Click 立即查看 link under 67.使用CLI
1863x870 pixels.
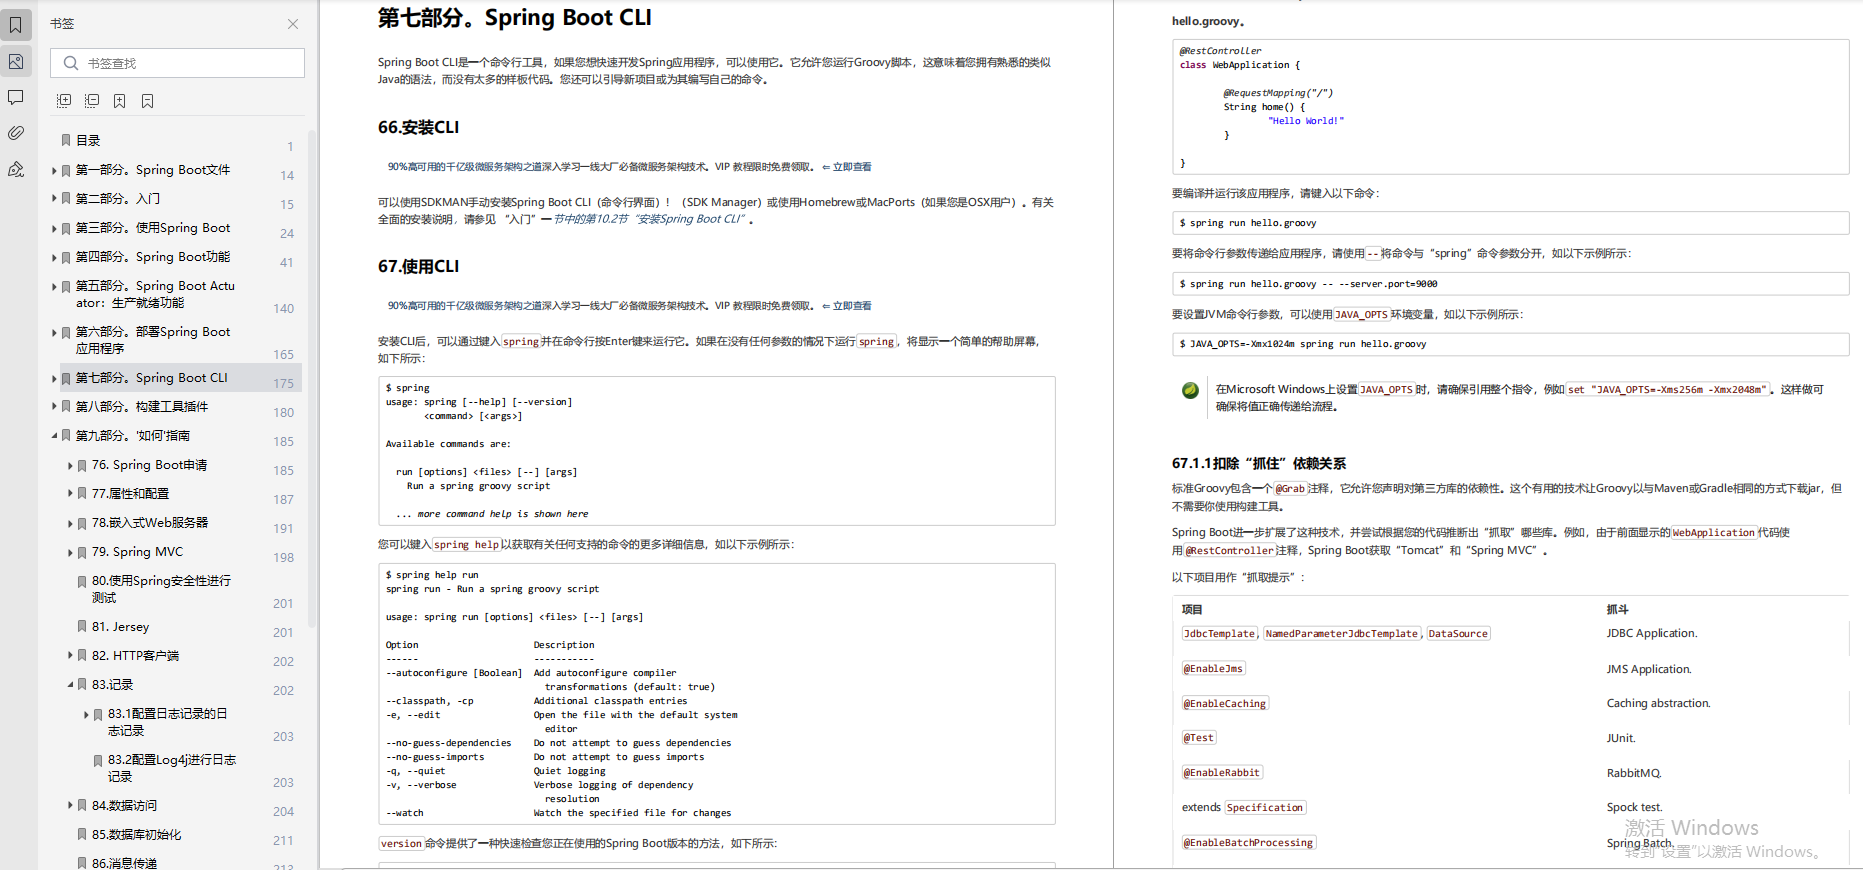point(852,306)
